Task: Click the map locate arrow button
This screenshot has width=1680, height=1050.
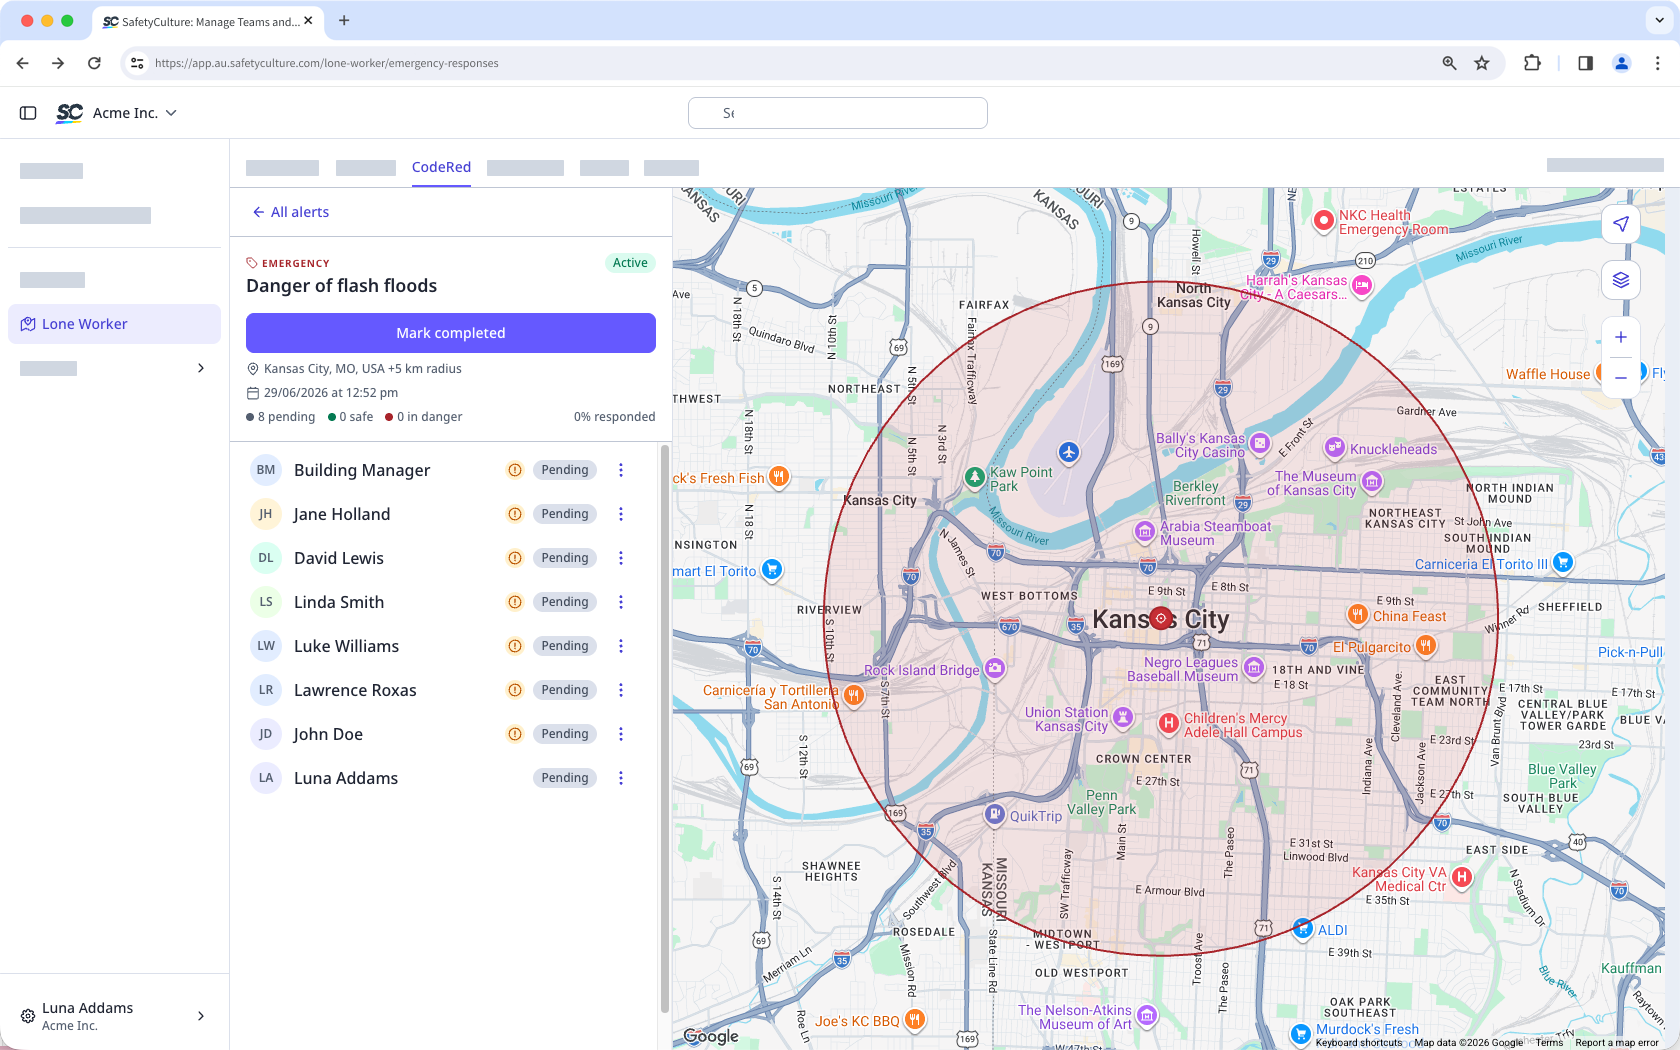Action: point(1621,224)
